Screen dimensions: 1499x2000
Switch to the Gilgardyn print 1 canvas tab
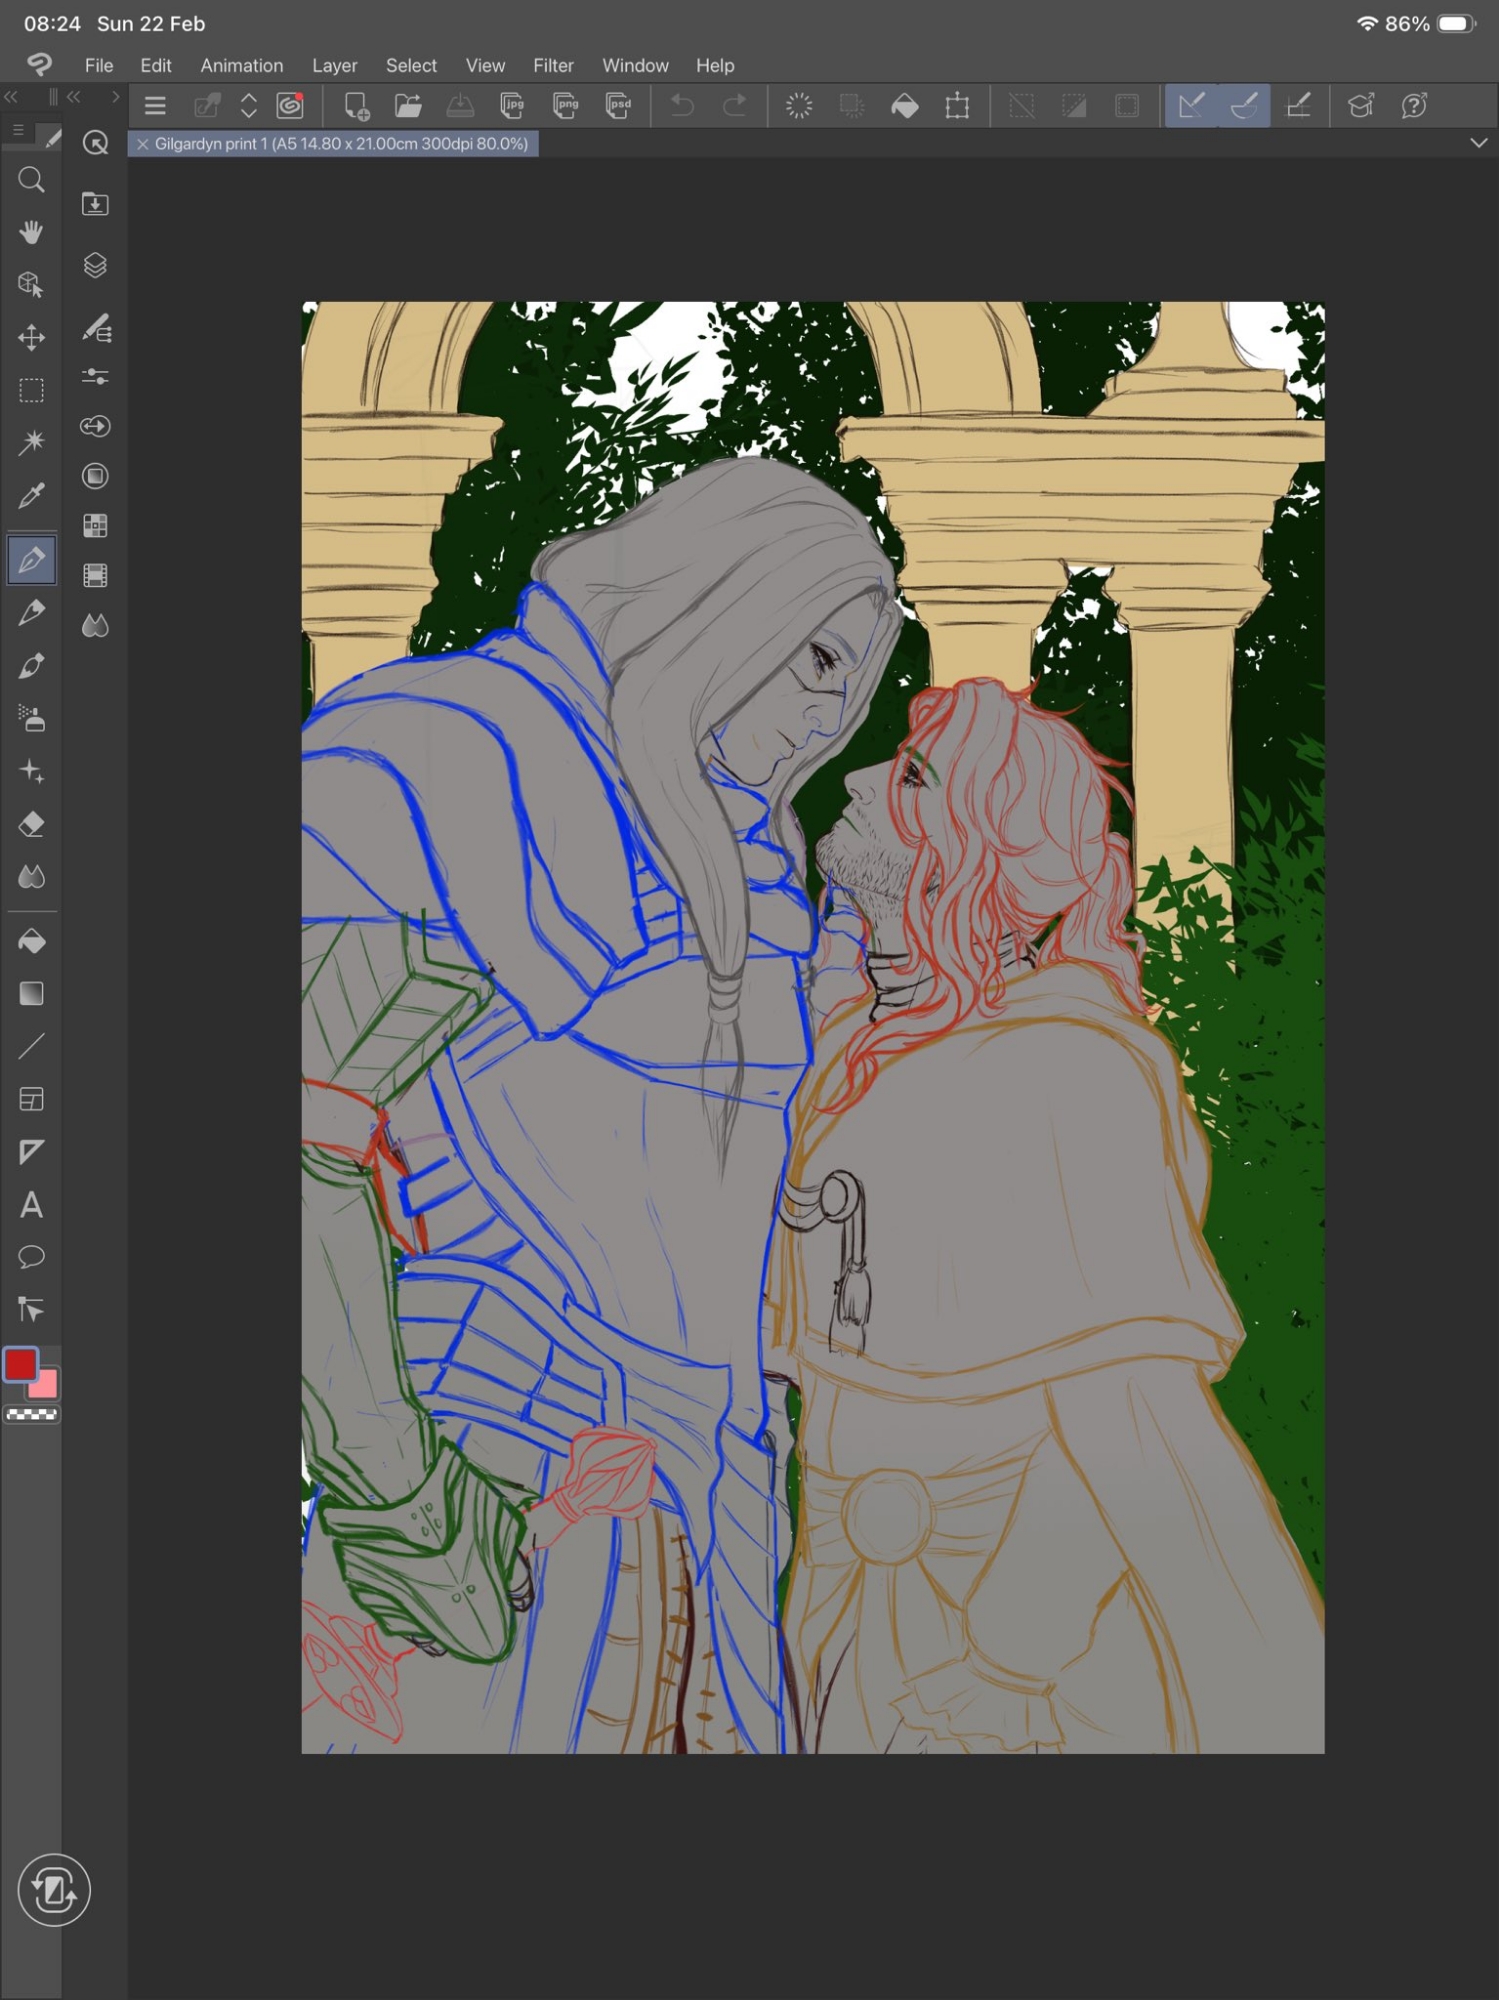click(341, 144)
